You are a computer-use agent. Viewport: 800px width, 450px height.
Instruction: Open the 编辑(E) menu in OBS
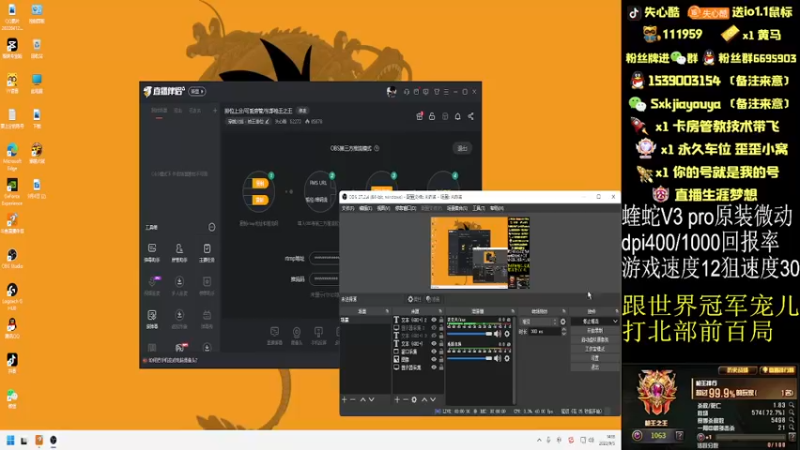click(x=365, y=208)
